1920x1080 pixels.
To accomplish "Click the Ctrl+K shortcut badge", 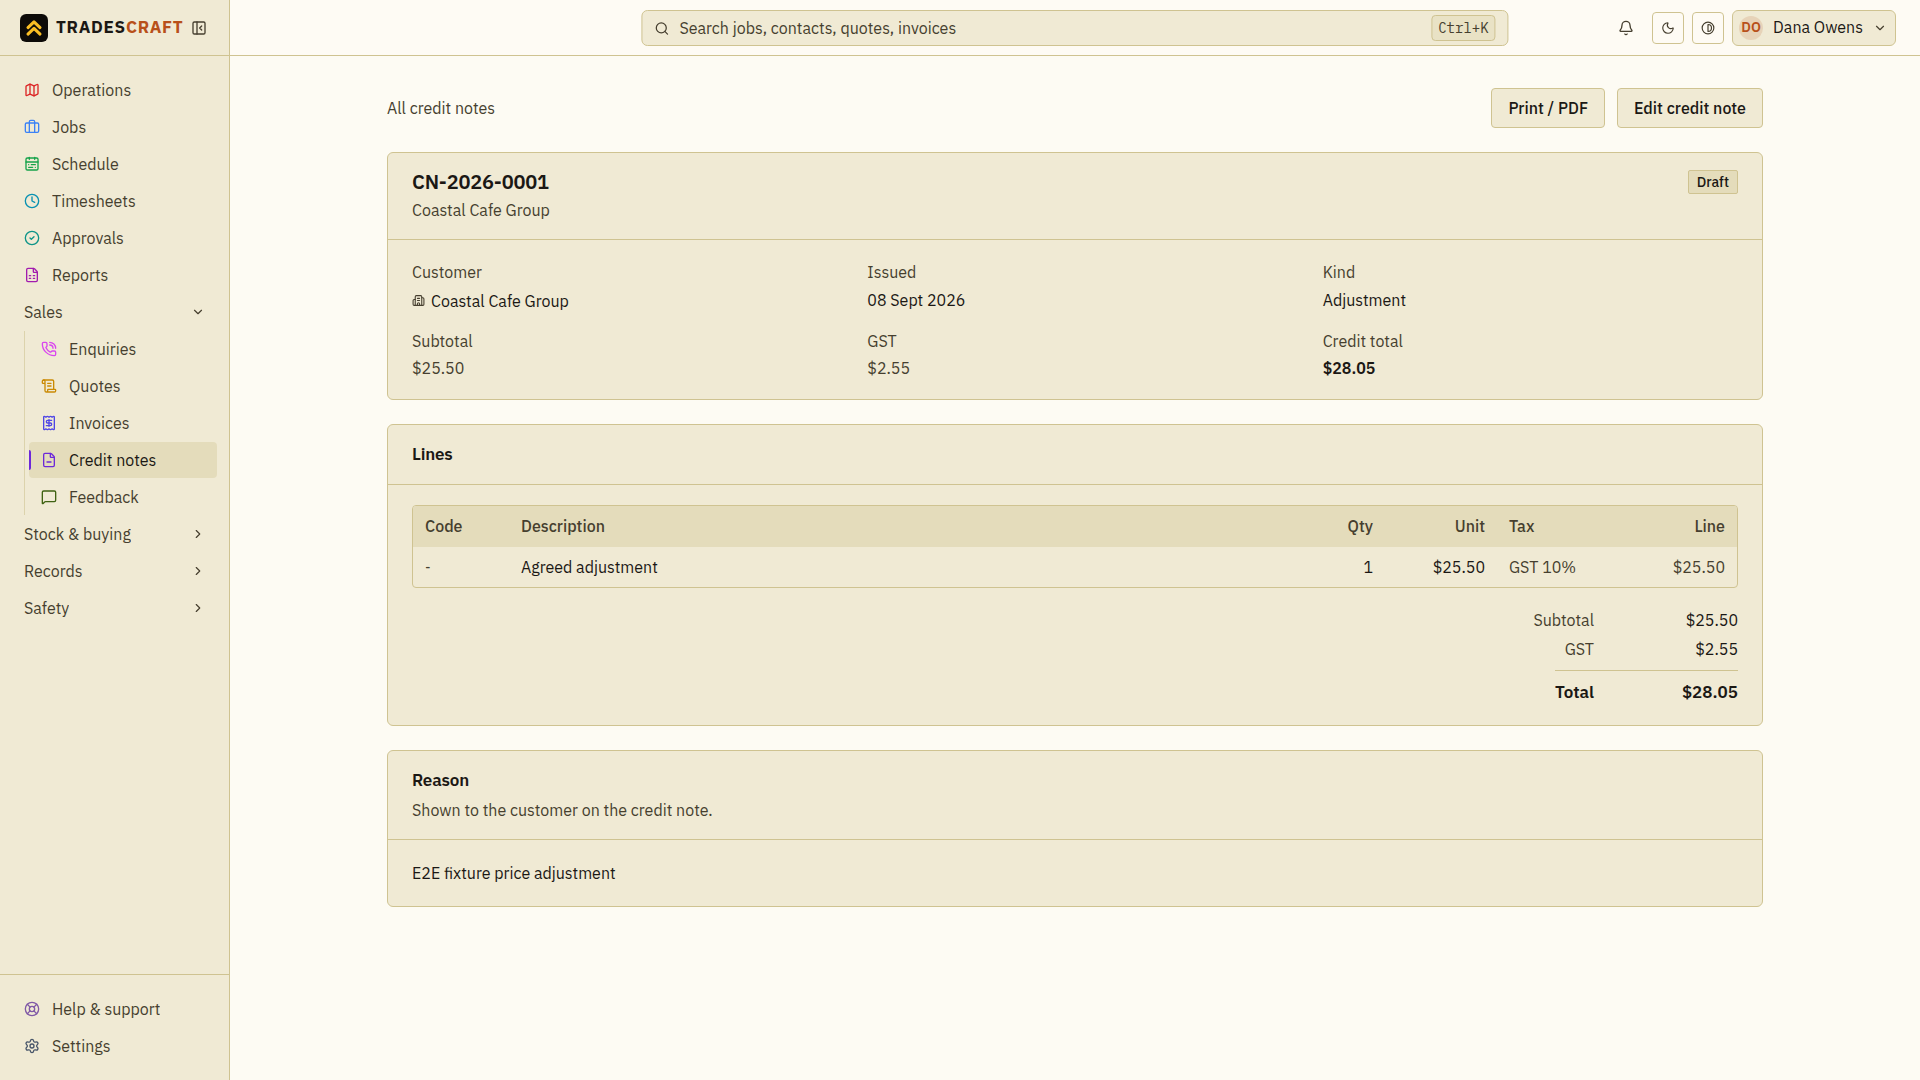I will 1463,28.
